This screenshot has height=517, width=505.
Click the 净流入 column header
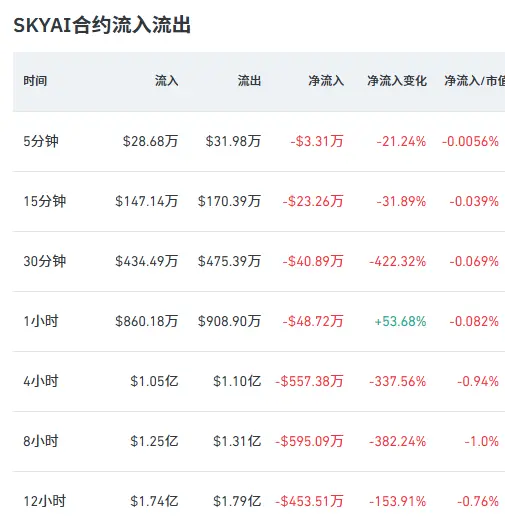[x=326, y=81]
